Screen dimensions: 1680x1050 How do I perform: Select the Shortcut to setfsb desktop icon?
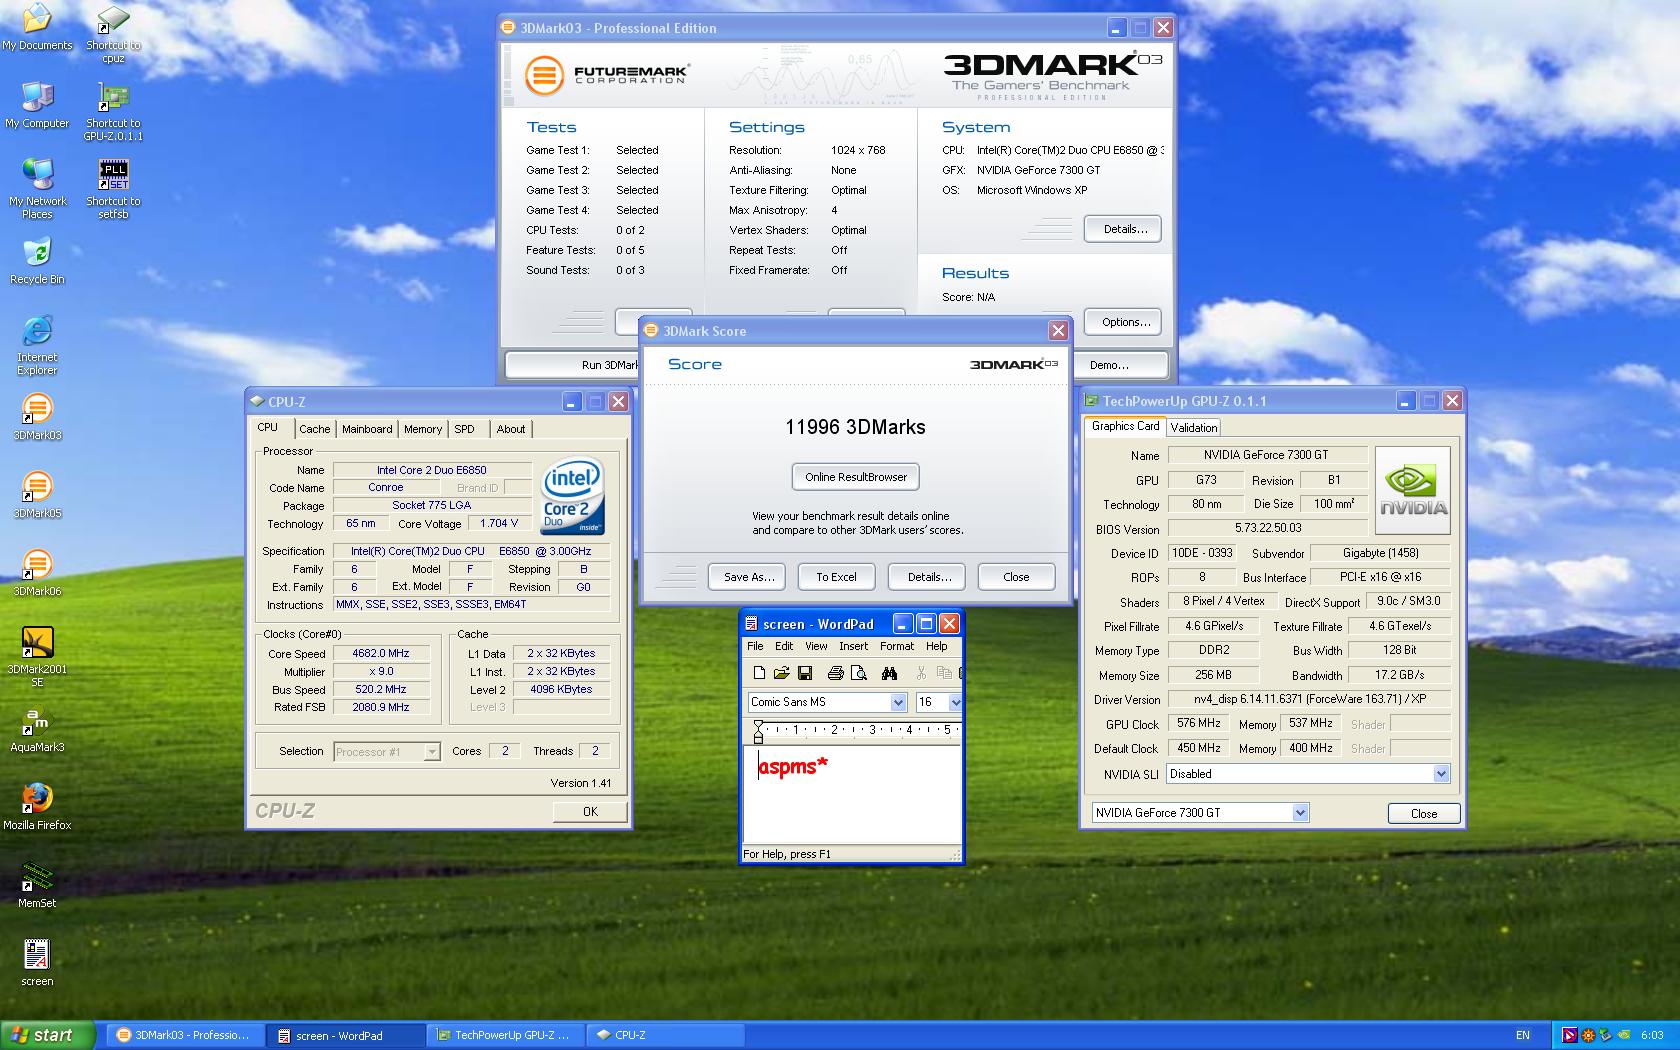coord(113,189)
